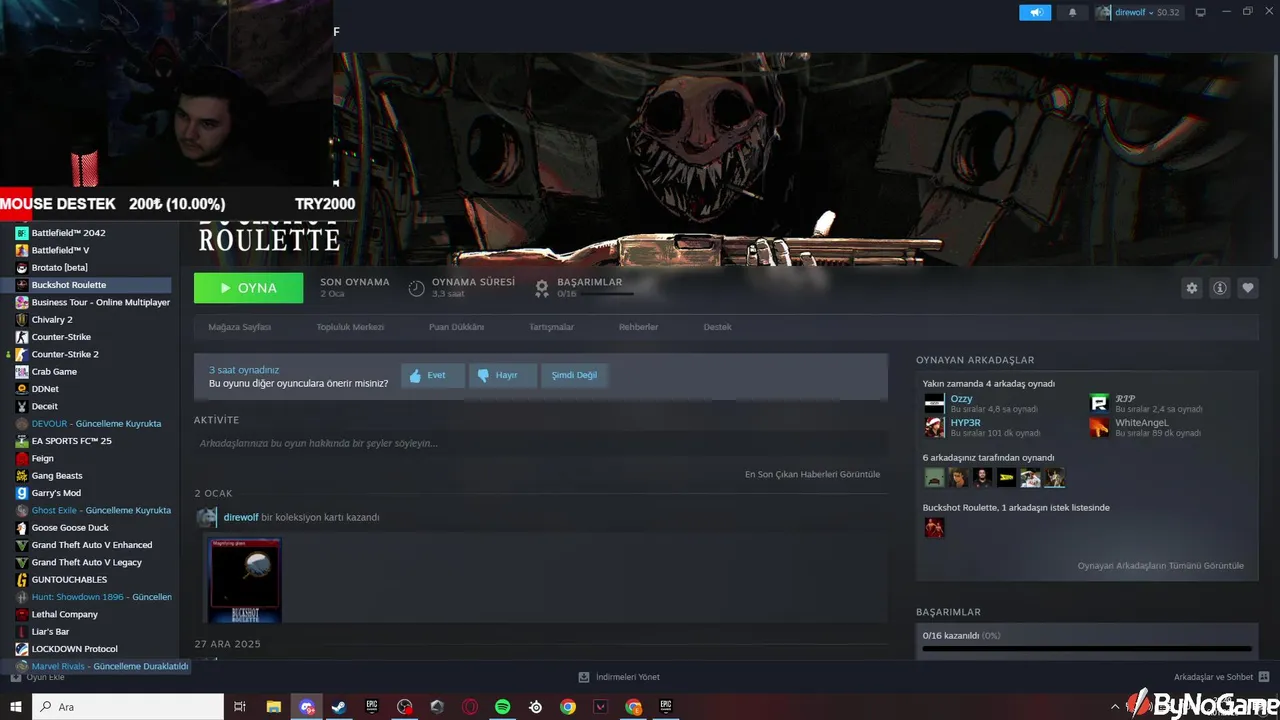Select Lethal Company in library

(64, 614)
